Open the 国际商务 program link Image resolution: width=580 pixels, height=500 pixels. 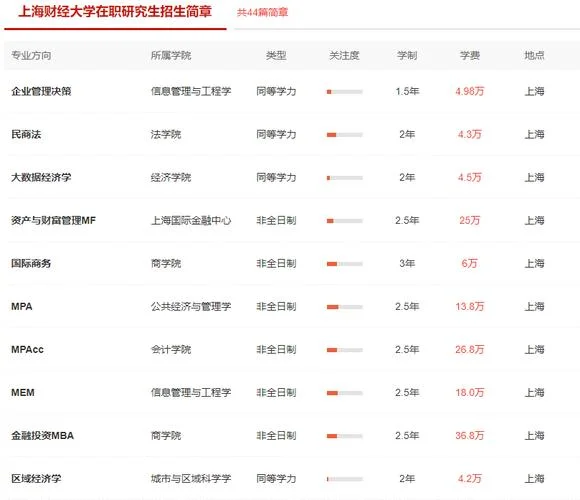(x=31, y=263)
